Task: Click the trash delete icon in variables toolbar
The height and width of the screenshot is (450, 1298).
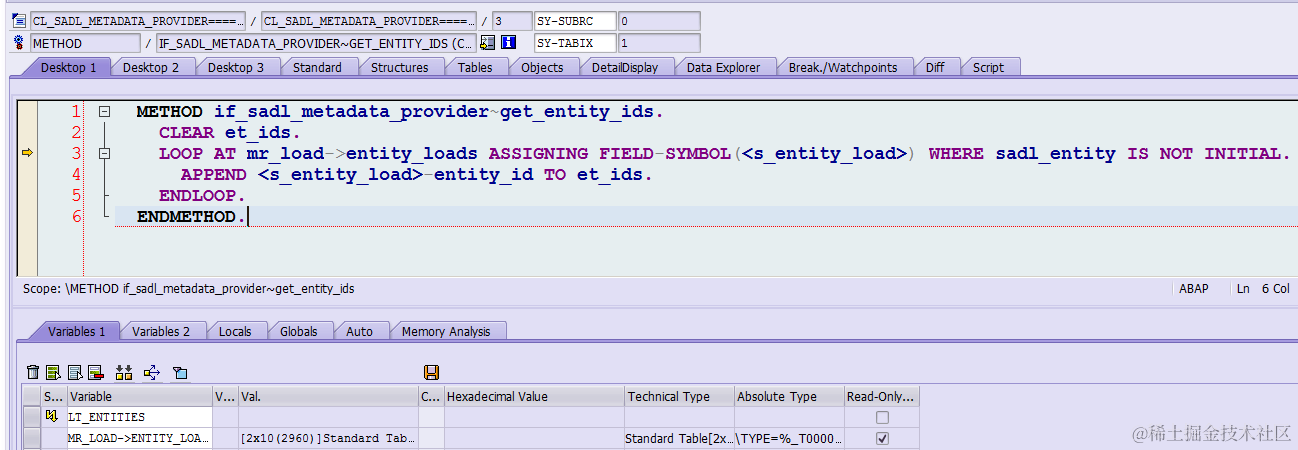Action: click(x=33, y=373)
